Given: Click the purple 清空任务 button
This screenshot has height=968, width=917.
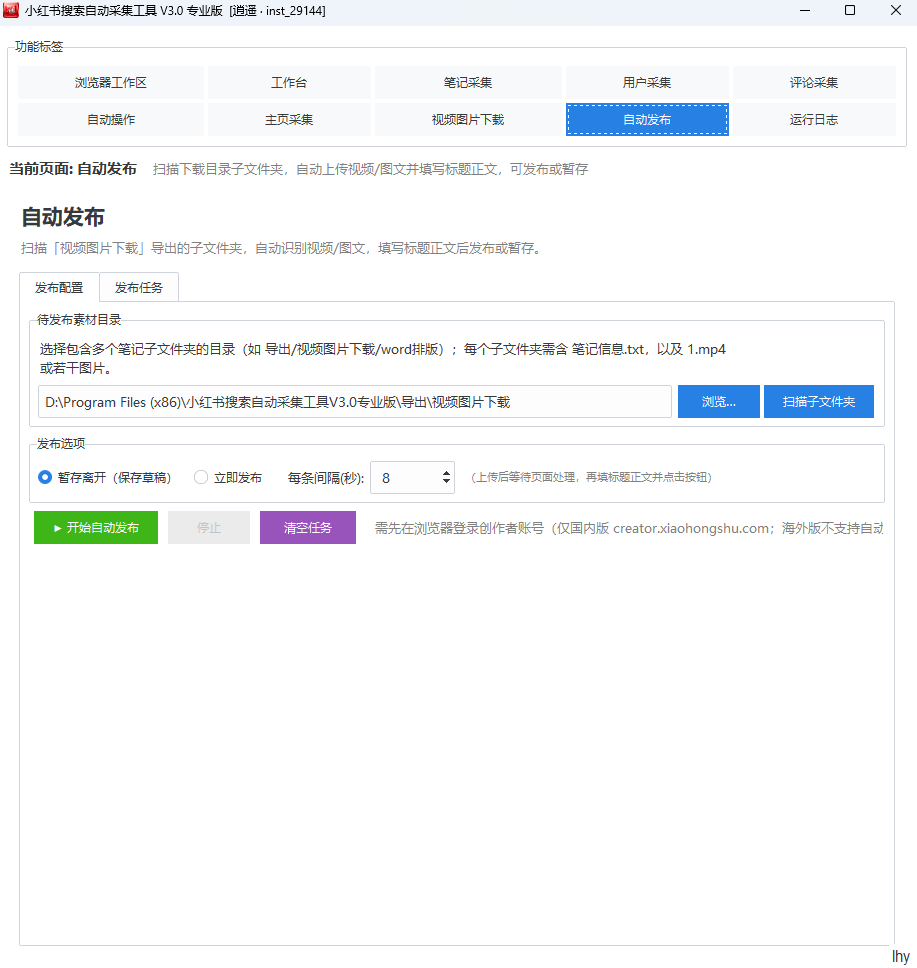Looking at the screenshot, I should pyautogui.click(x=308, y=528).
